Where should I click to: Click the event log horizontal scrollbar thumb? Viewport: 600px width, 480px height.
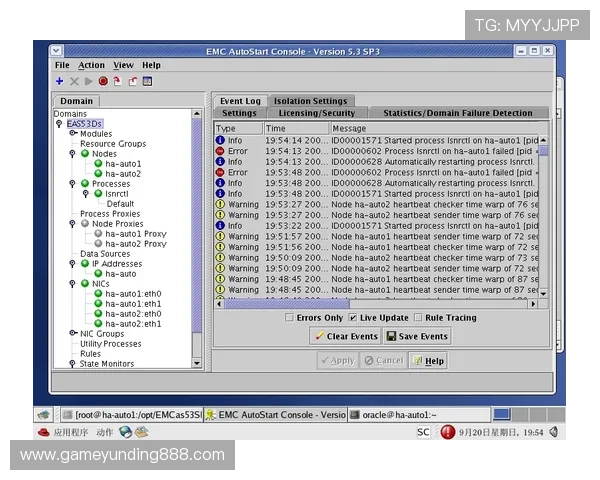coord(287,304)
